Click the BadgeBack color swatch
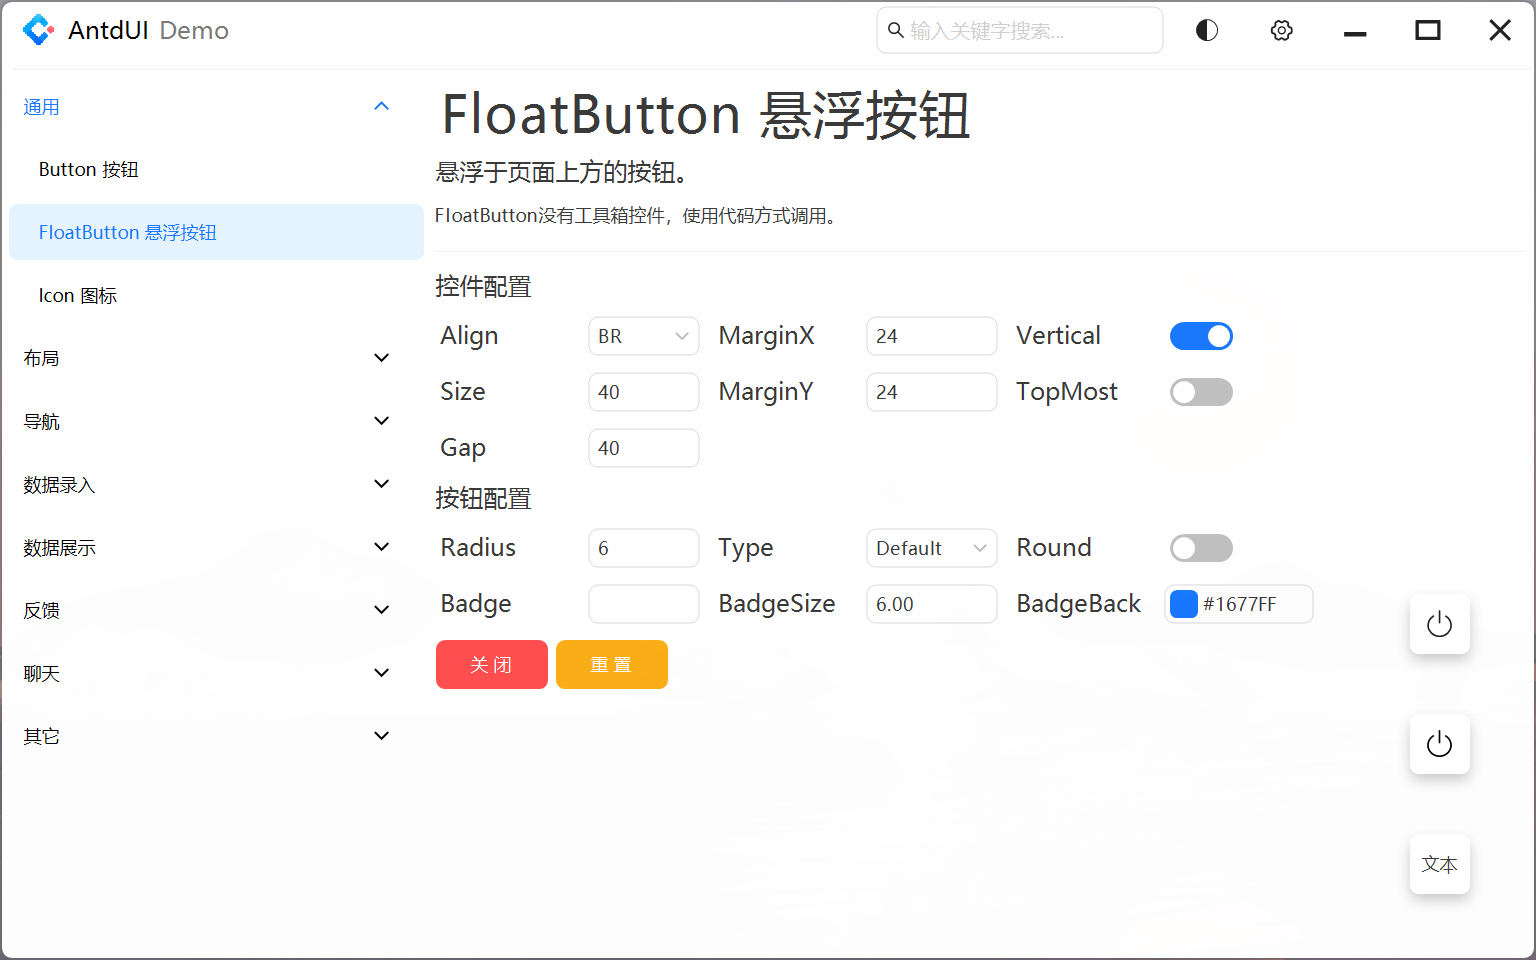 (x=1184, y=604)
